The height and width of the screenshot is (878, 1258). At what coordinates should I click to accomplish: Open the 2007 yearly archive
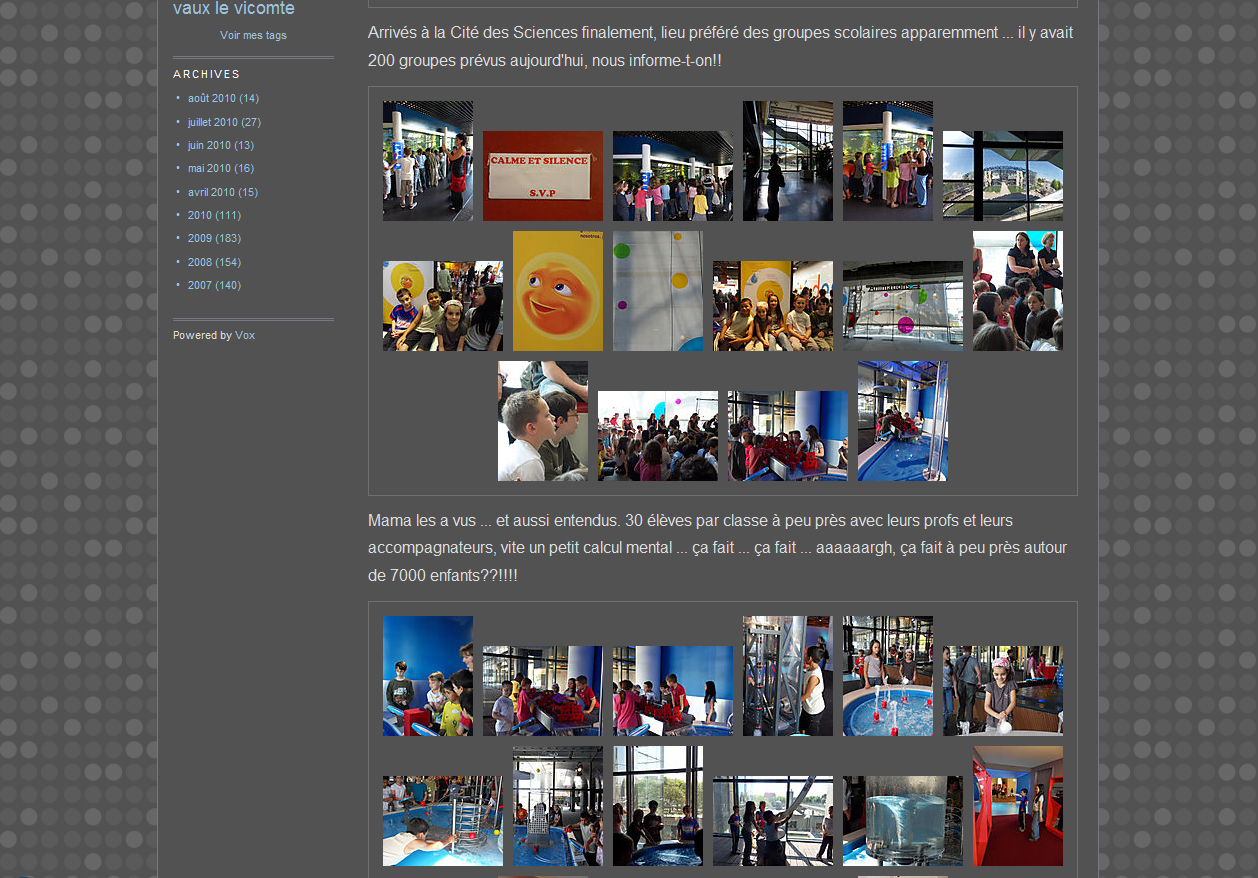click(x=200, y=285)
